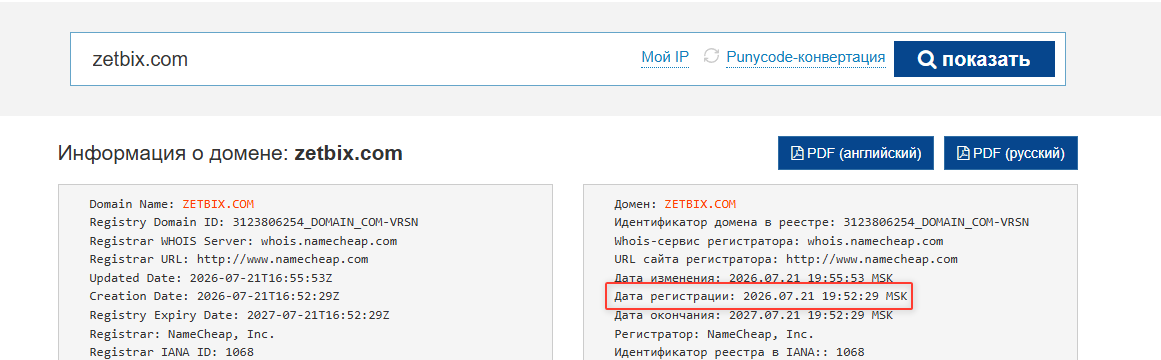Select the Creation Date line
The image size is (1161, 360).
(x=215, y=296)
